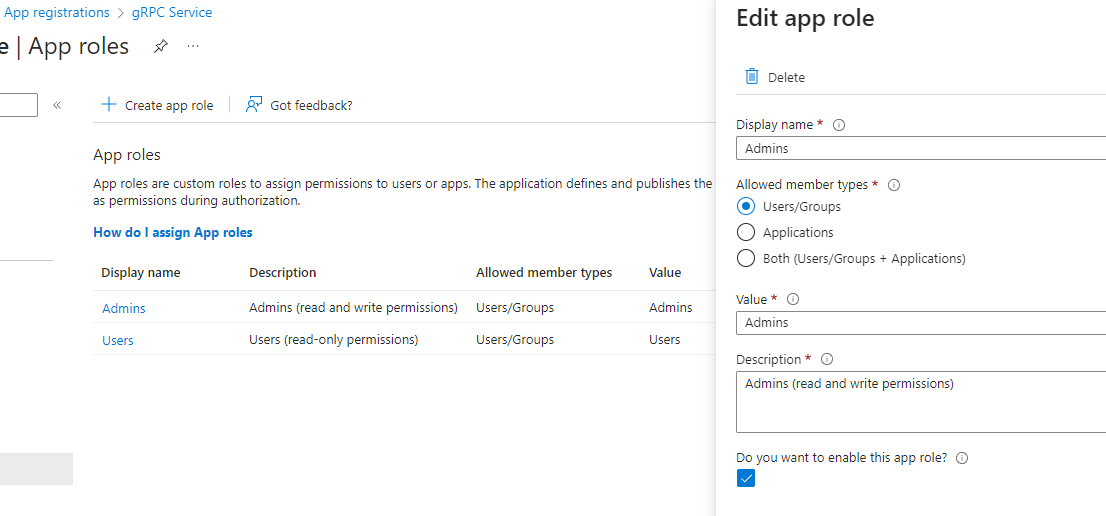Open the Users app role row link
The height and width of the screenshot is (516, 1106).
(117, 340)
